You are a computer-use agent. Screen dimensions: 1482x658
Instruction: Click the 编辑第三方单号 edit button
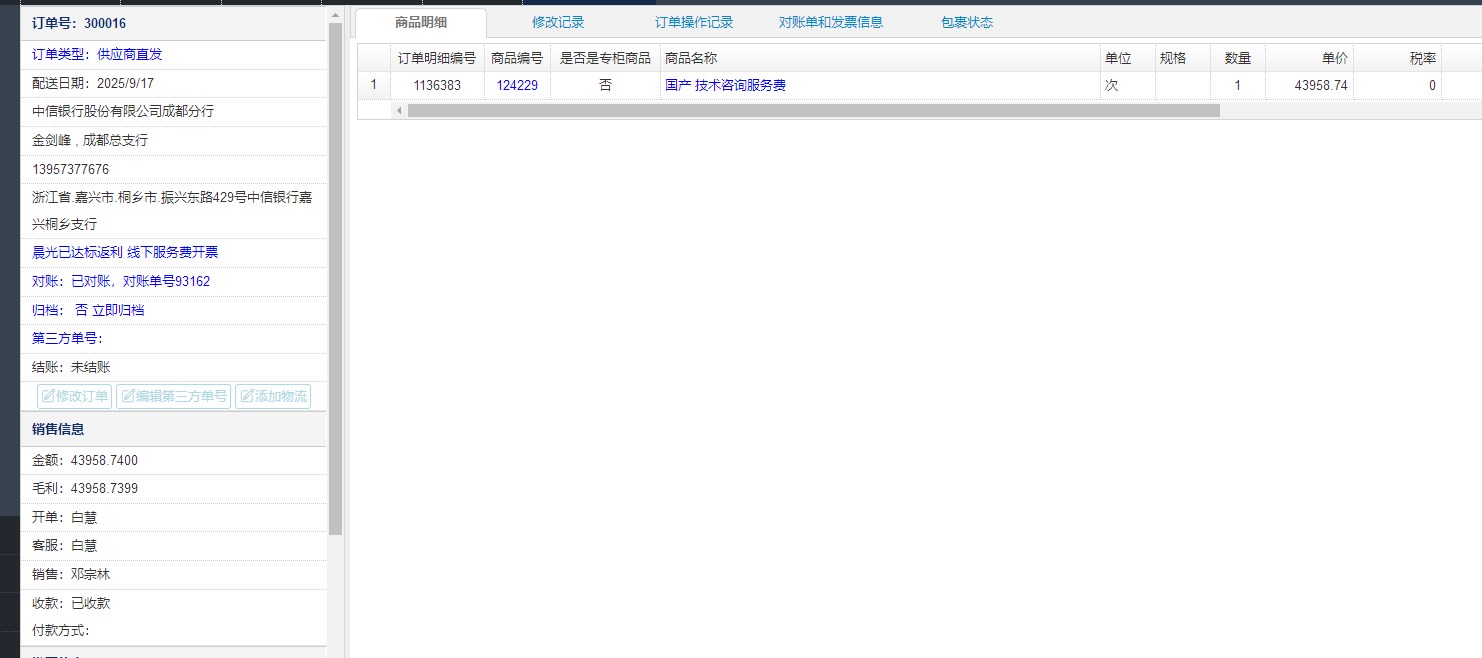(x=173, y=396)
